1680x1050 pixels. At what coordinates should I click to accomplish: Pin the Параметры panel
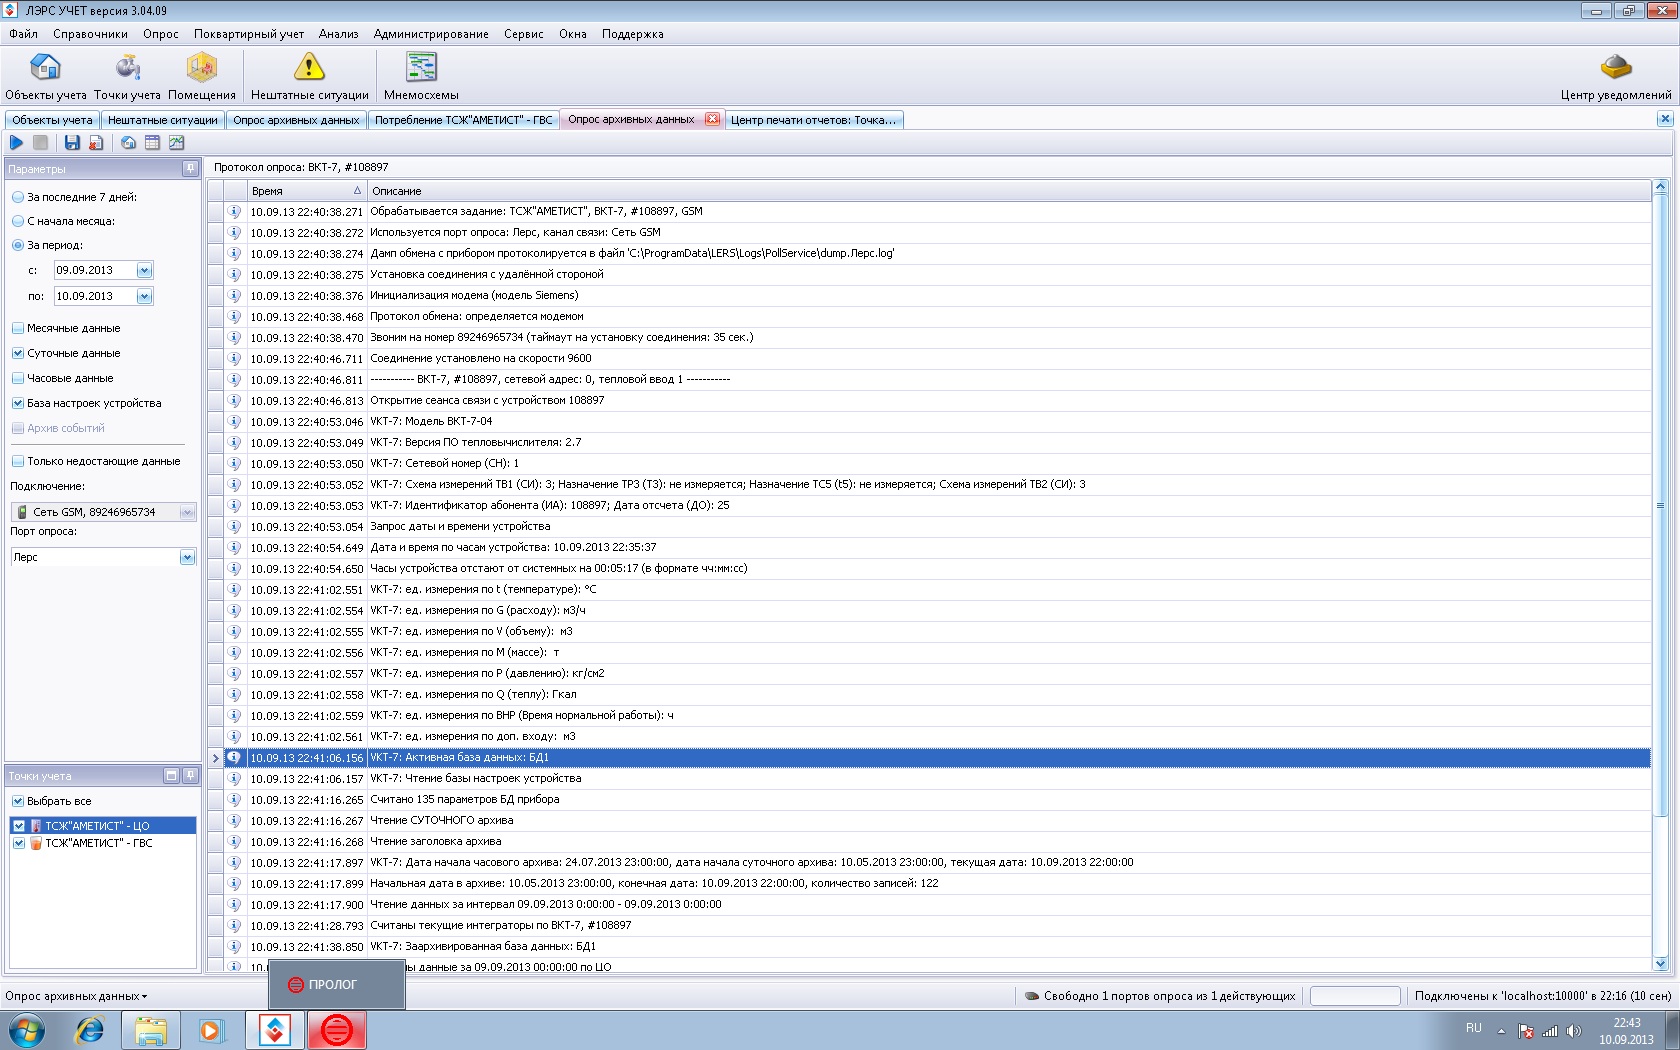(190, 168)
